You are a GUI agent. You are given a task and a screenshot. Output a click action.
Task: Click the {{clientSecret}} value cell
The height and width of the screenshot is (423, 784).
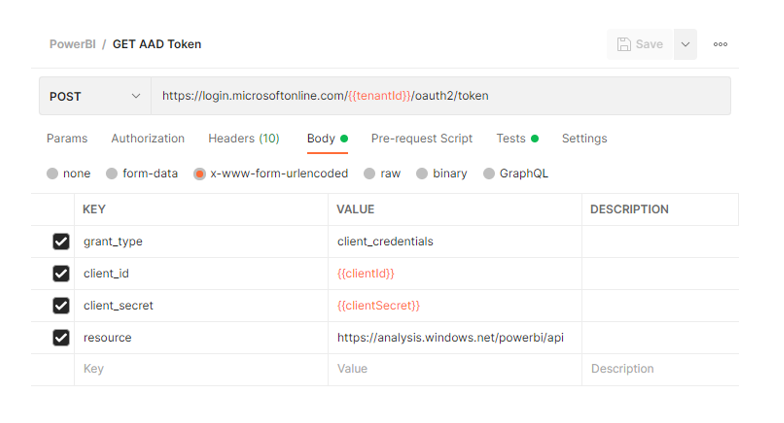(455, 306)
